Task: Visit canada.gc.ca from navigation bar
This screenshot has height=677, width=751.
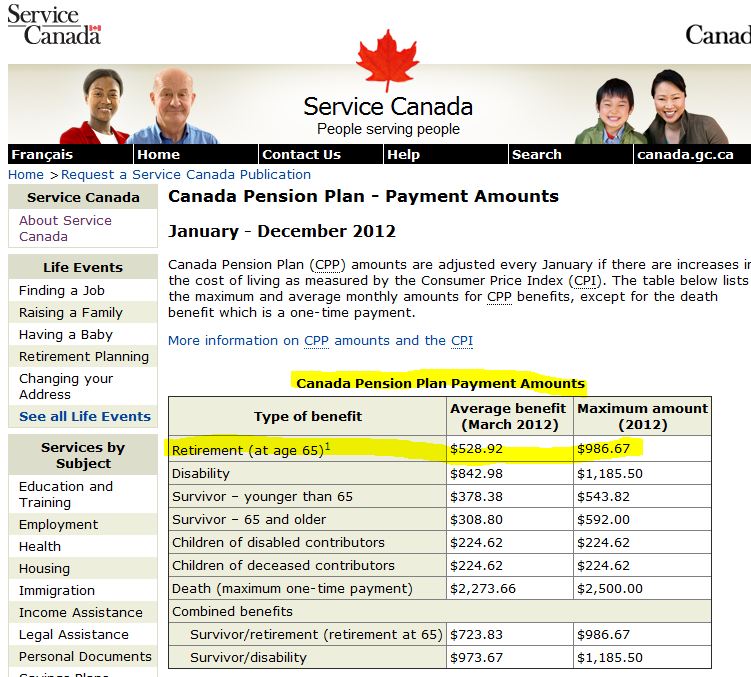Action: [x=685, y=155]
